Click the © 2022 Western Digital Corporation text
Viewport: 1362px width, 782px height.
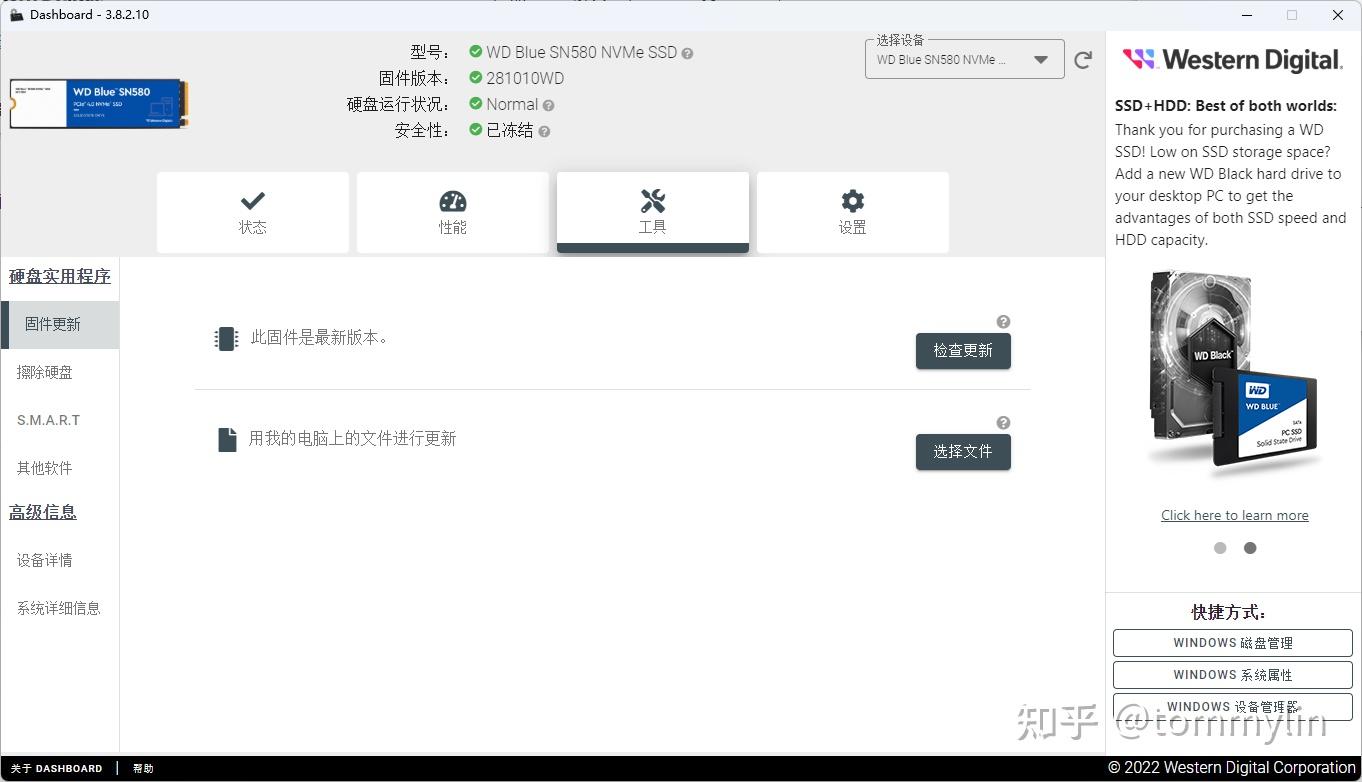[1232, 768]
